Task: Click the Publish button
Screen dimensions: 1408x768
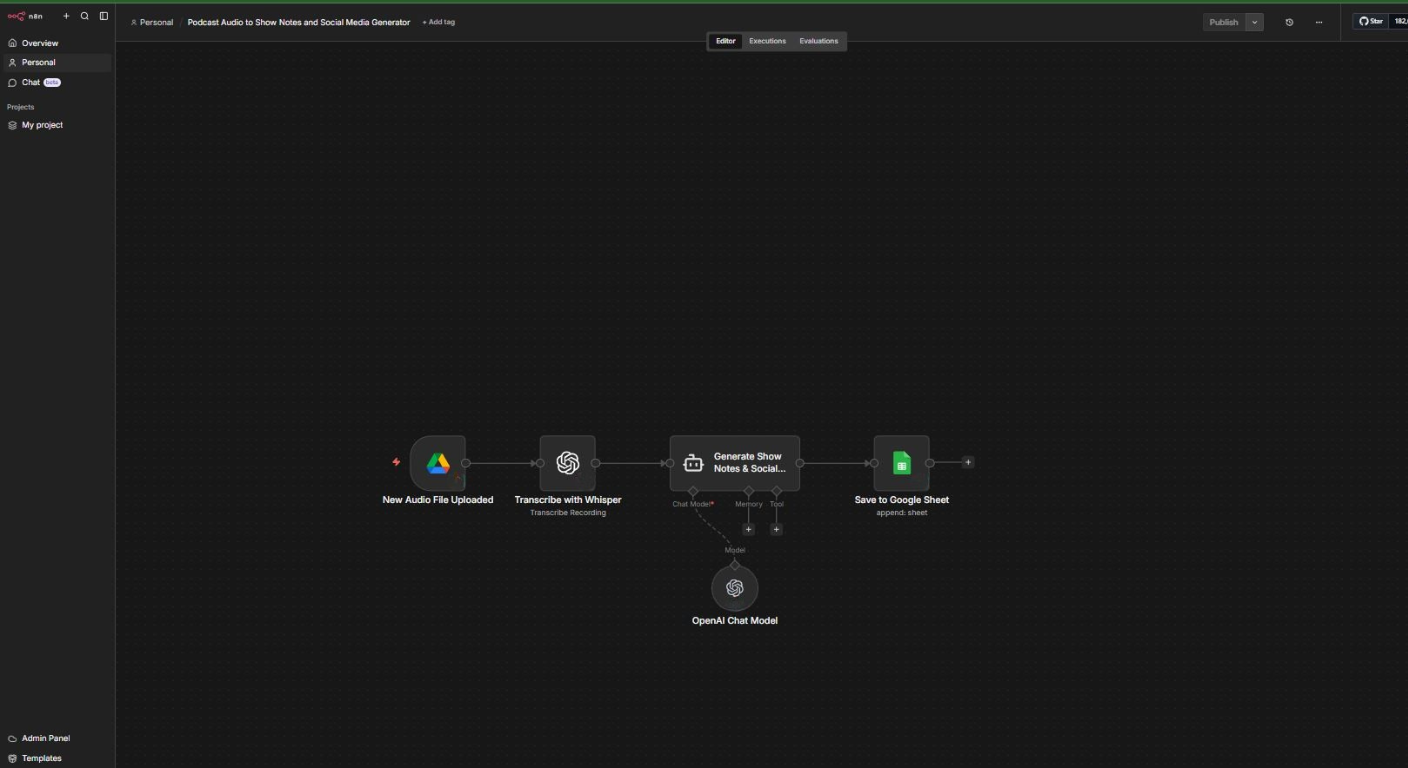Action: coord(1222,21)
